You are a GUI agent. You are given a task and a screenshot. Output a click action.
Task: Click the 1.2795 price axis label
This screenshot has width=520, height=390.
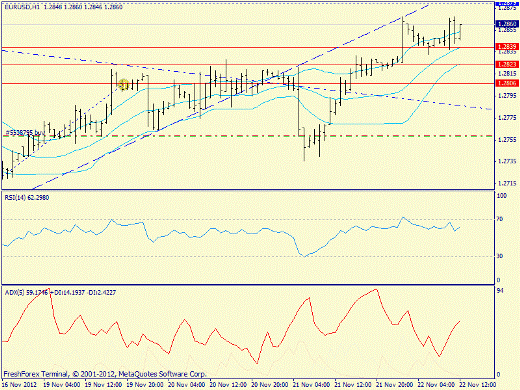(x=507, y=96)
